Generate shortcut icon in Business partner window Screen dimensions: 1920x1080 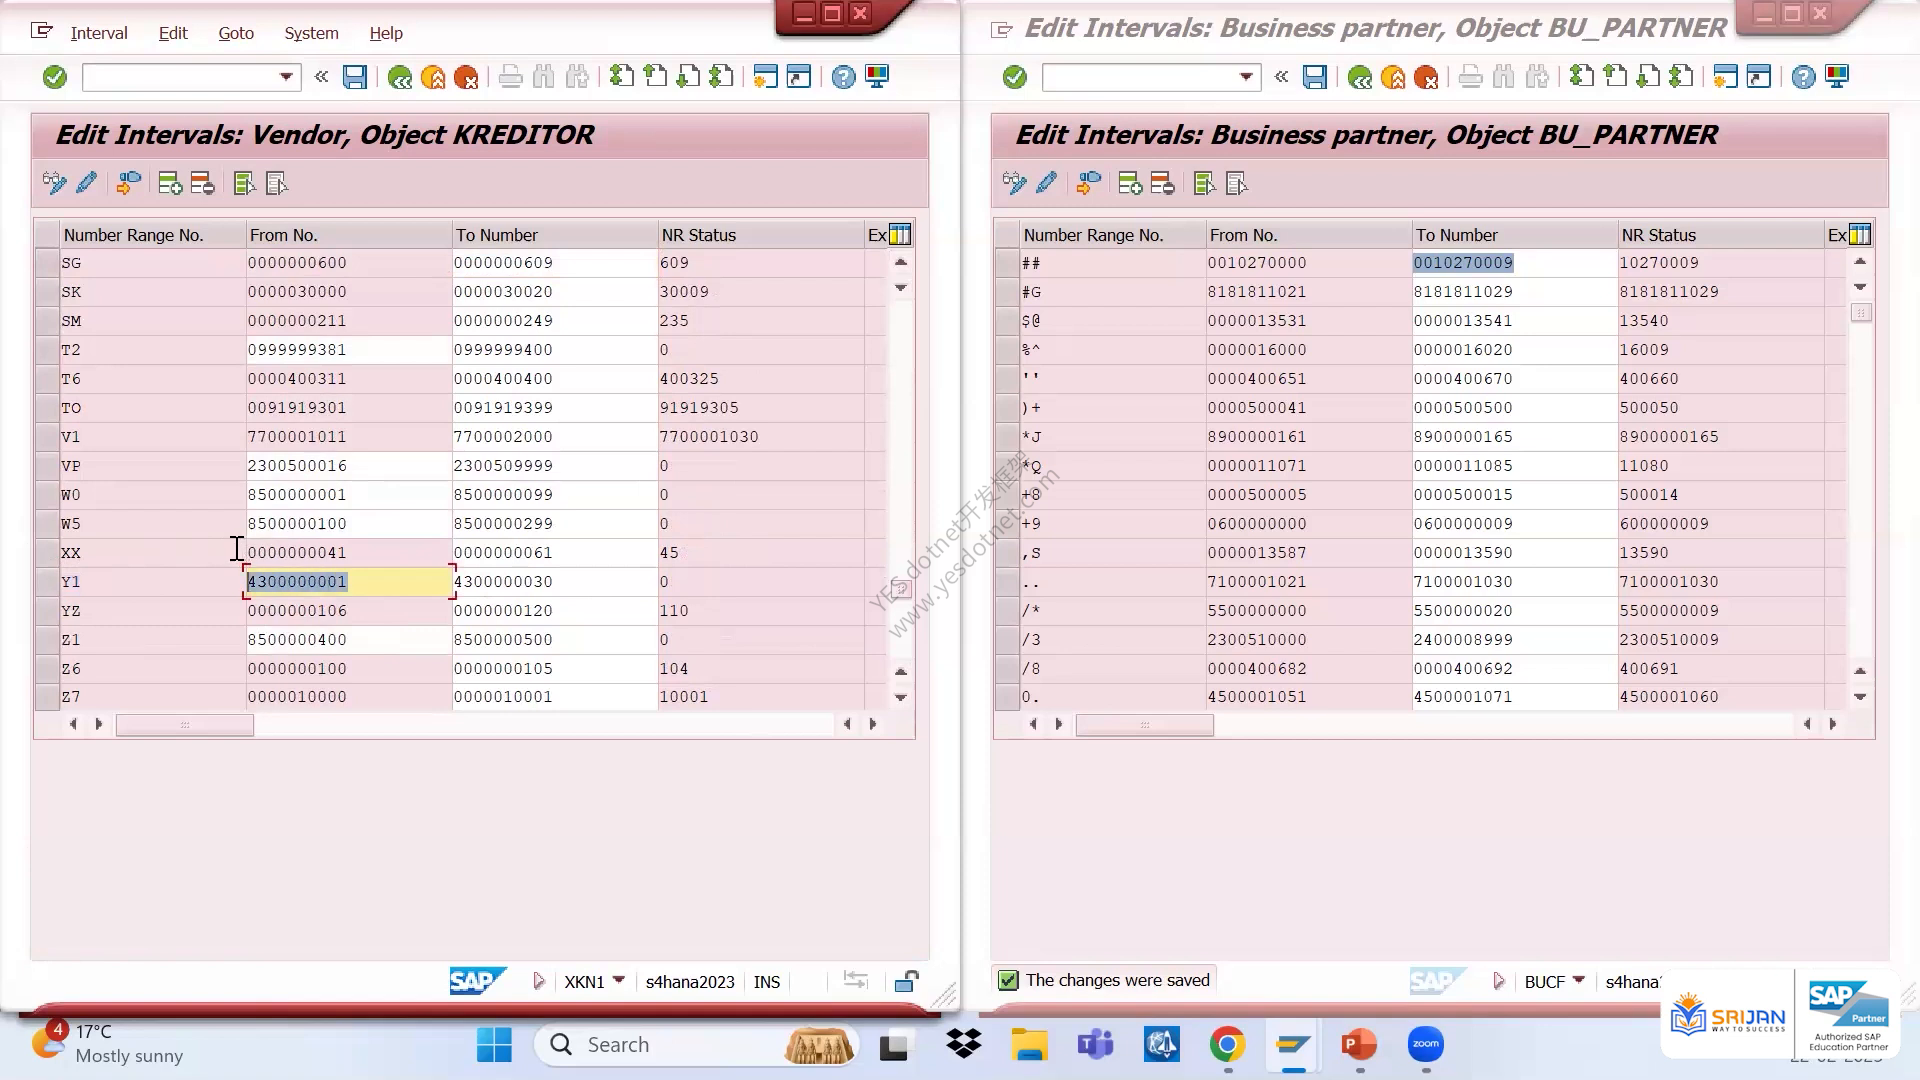[x=1758, y=77]
